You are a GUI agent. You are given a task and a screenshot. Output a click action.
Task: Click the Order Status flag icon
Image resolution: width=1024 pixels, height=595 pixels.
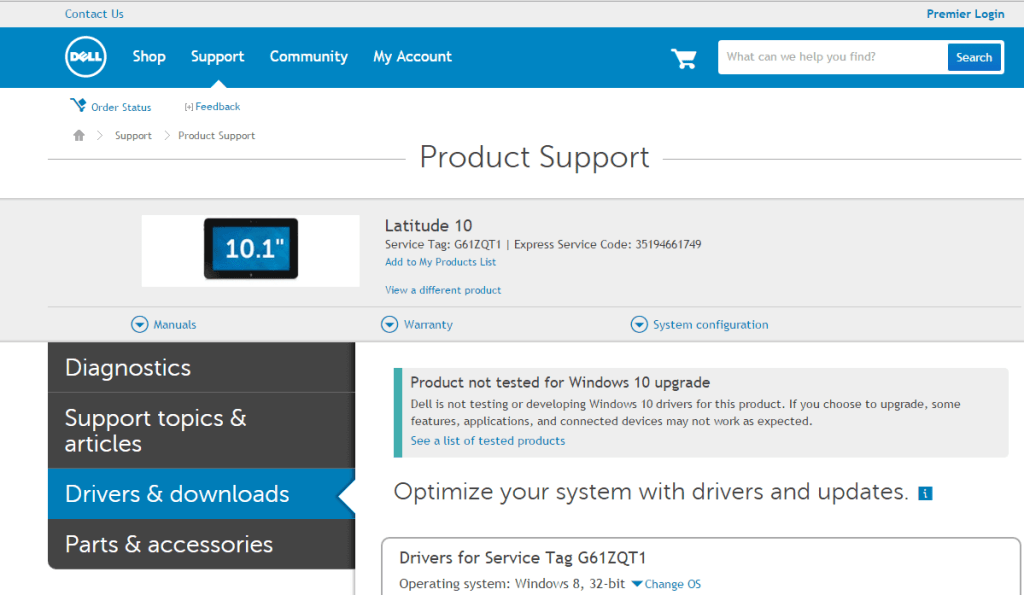pyautogui.click(x=77, y=105)
